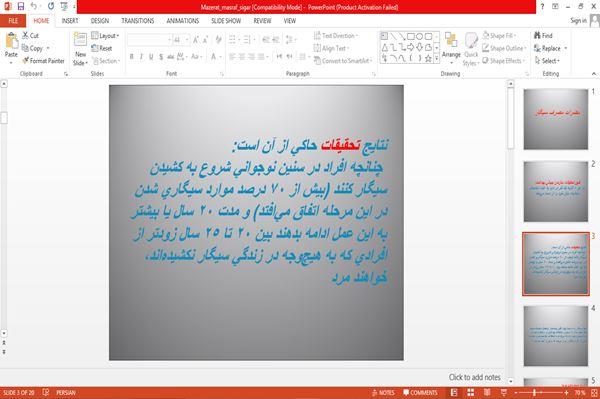Switch to the ANIMATIONS tab
The width and height of the screenshot is (600, 399).
coord(183,21)
